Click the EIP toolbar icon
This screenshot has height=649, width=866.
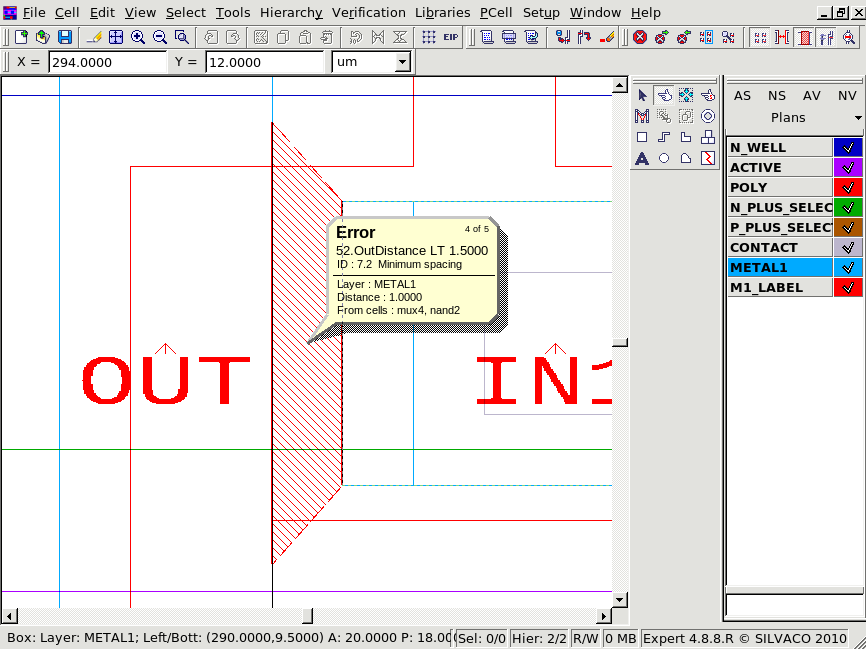451,37
